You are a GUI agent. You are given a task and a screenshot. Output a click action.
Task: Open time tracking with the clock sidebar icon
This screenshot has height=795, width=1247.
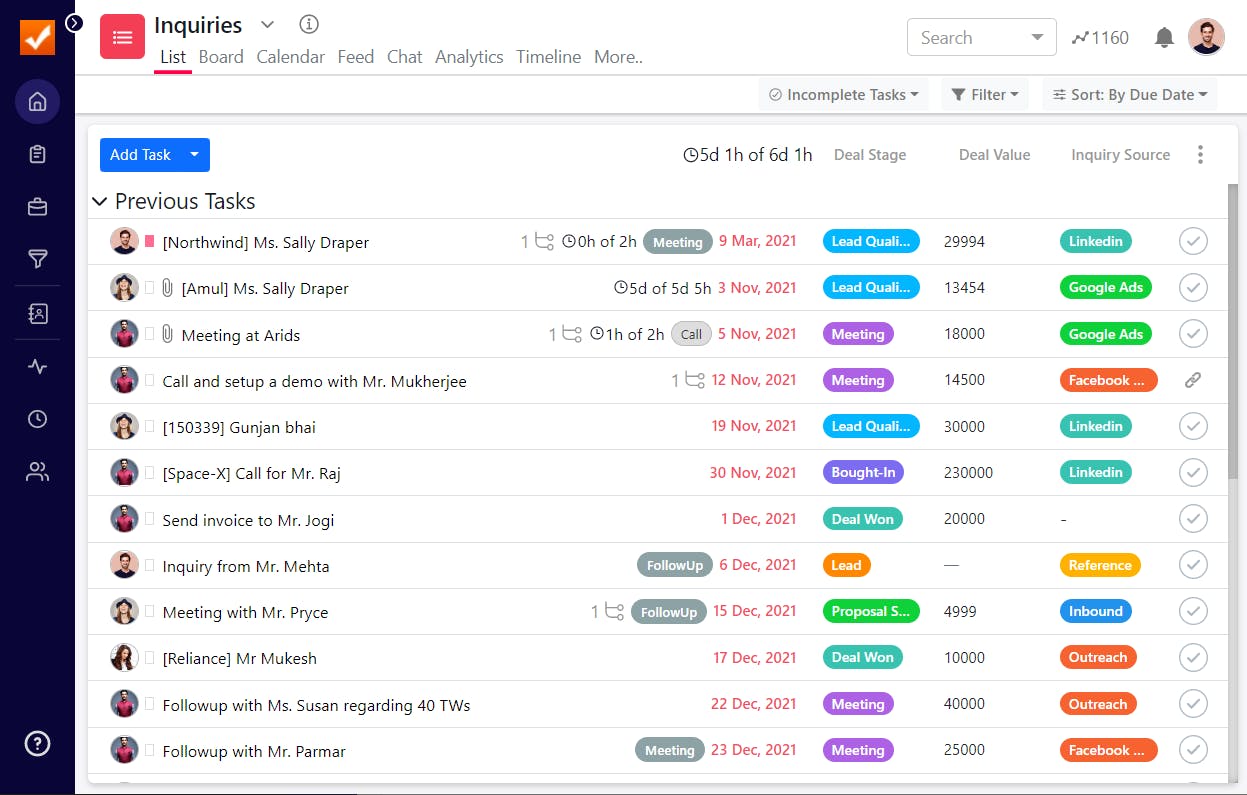click(37, 419)
